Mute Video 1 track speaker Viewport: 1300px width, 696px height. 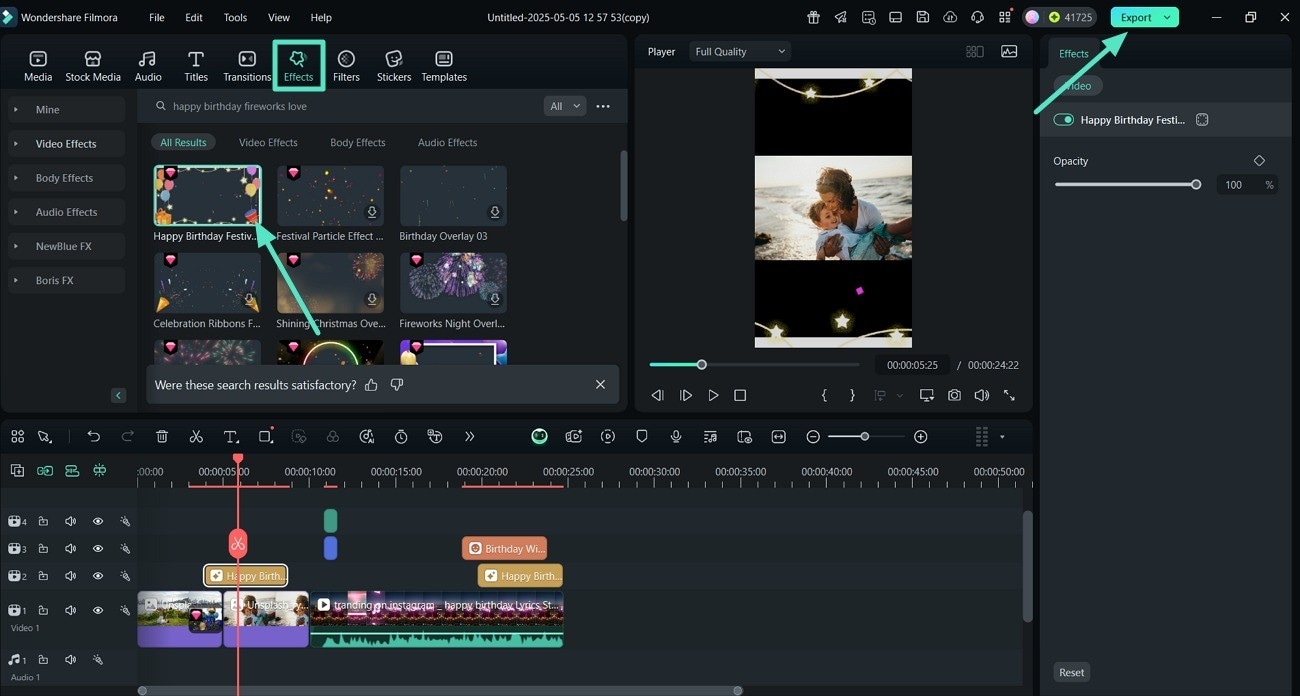[71, 610]
